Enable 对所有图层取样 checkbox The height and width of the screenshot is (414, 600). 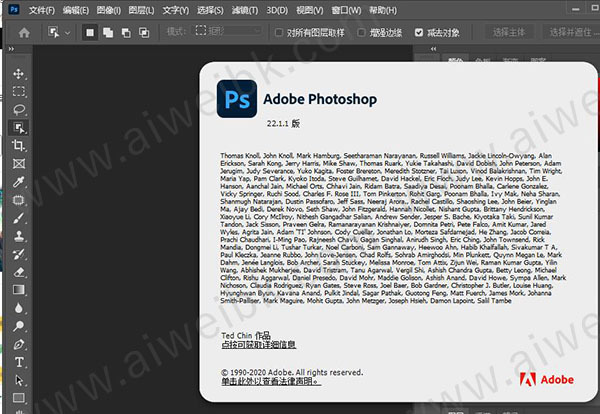point(279,33)
